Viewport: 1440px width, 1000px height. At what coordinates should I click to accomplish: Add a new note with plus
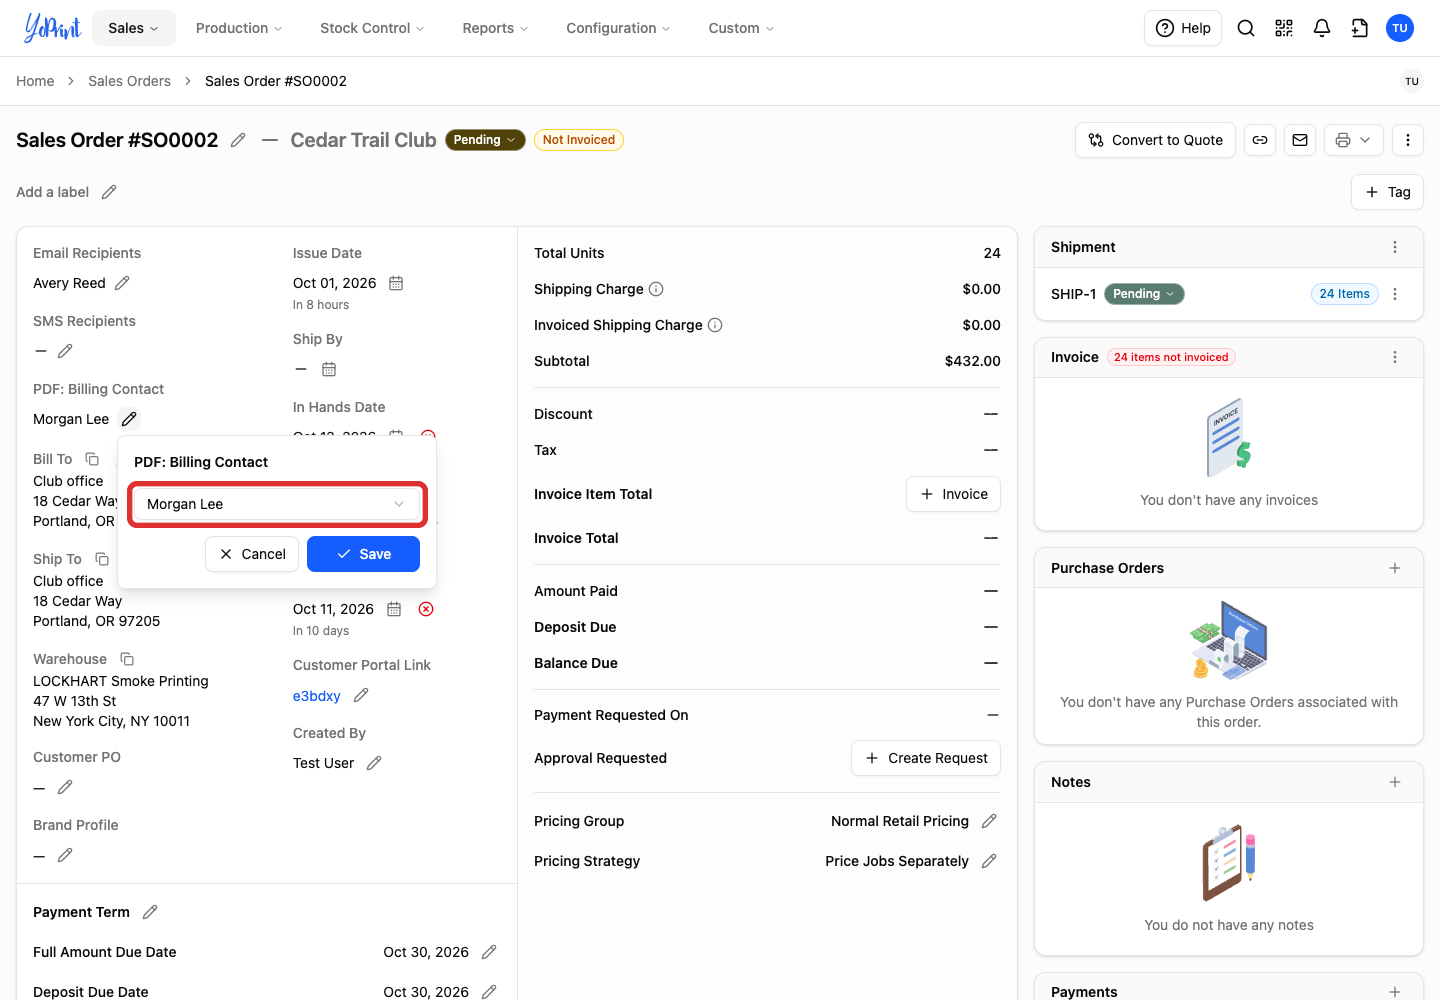pyautogui.click(x=1395, y=782)
